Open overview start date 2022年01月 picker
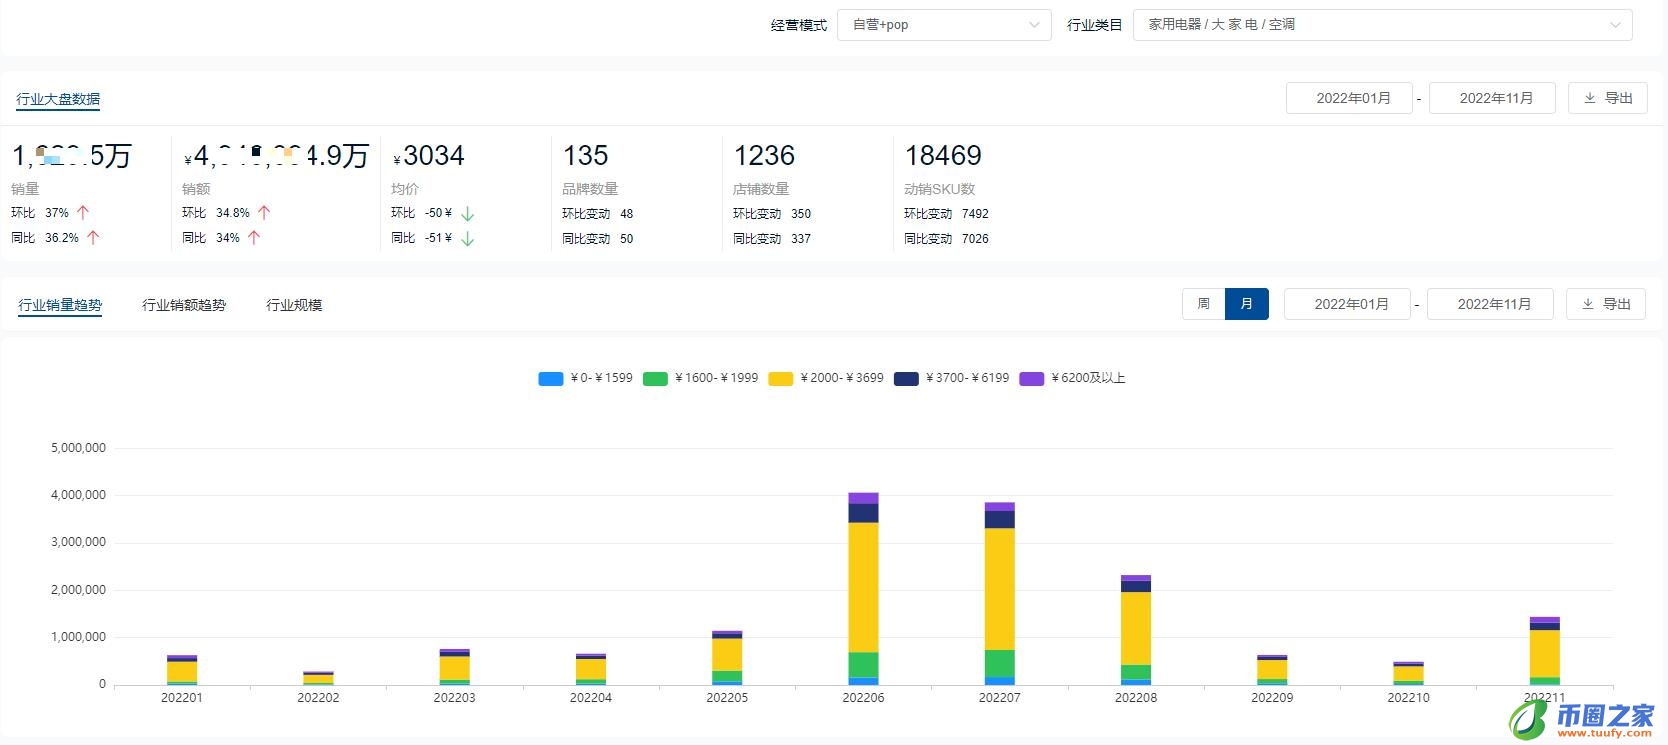Viewport: 1668px width, 745px height. click(x=1349, y=98)
